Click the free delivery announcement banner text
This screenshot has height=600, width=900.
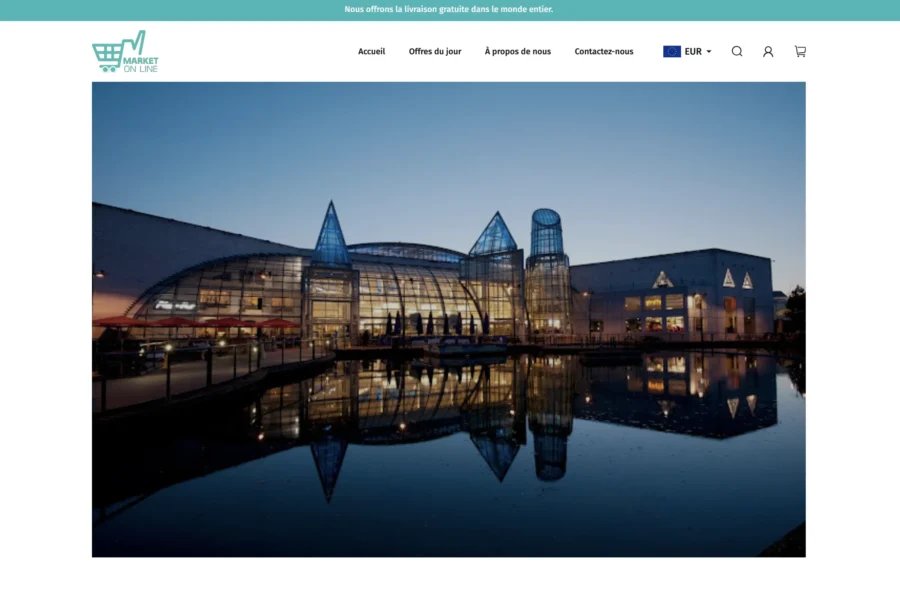pos(449,9)
